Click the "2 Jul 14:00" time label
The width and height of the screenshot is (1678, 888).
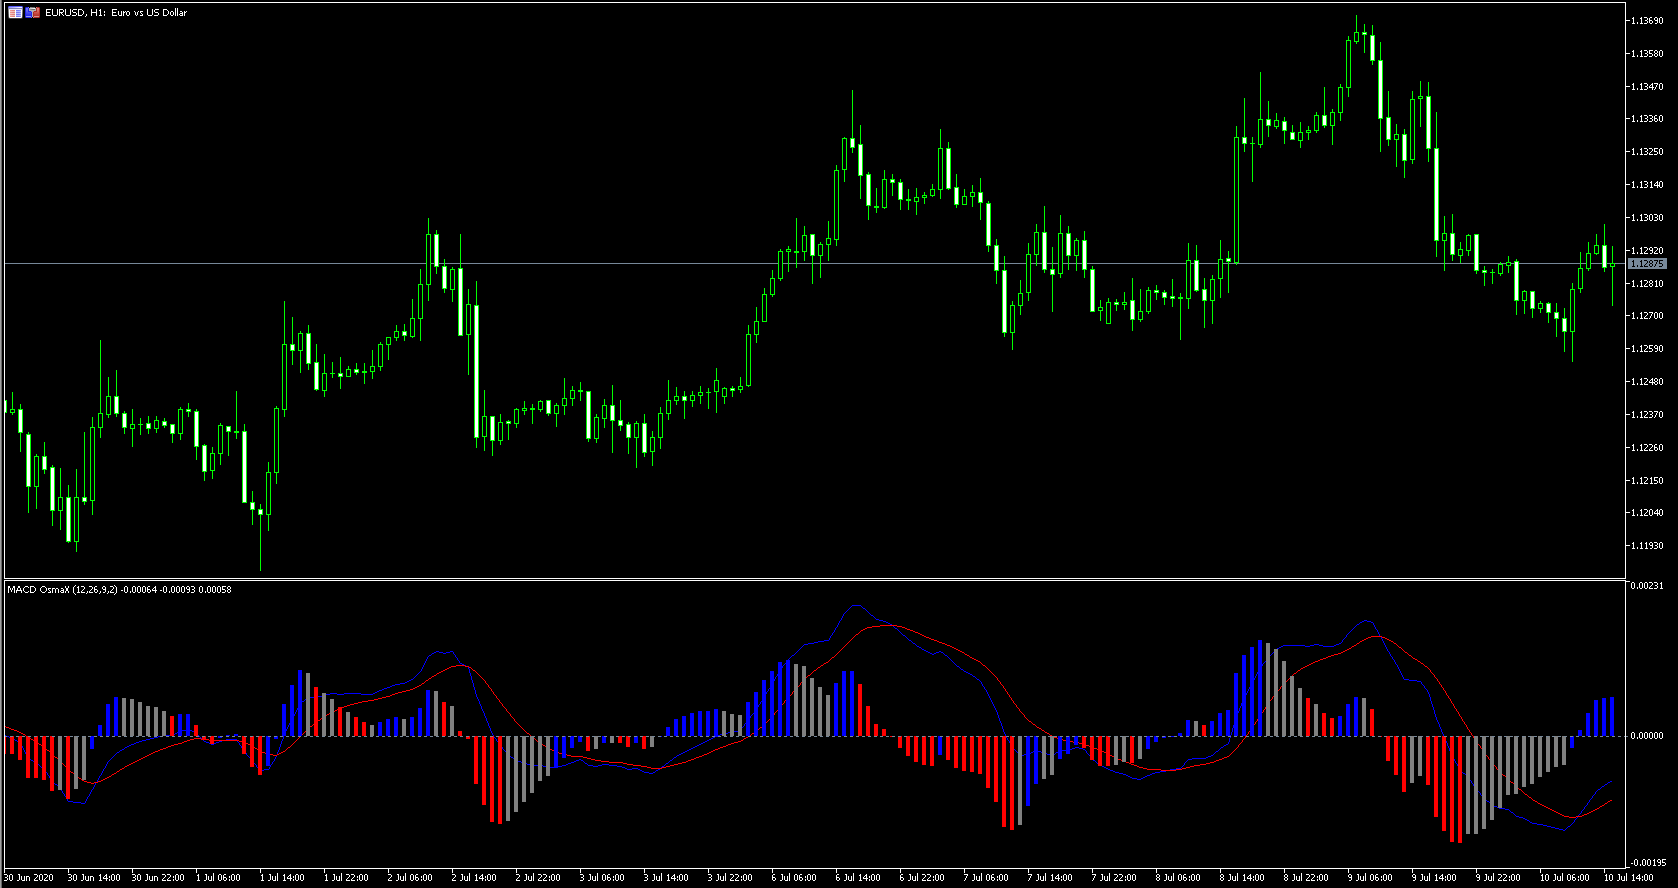coord(474,878)
